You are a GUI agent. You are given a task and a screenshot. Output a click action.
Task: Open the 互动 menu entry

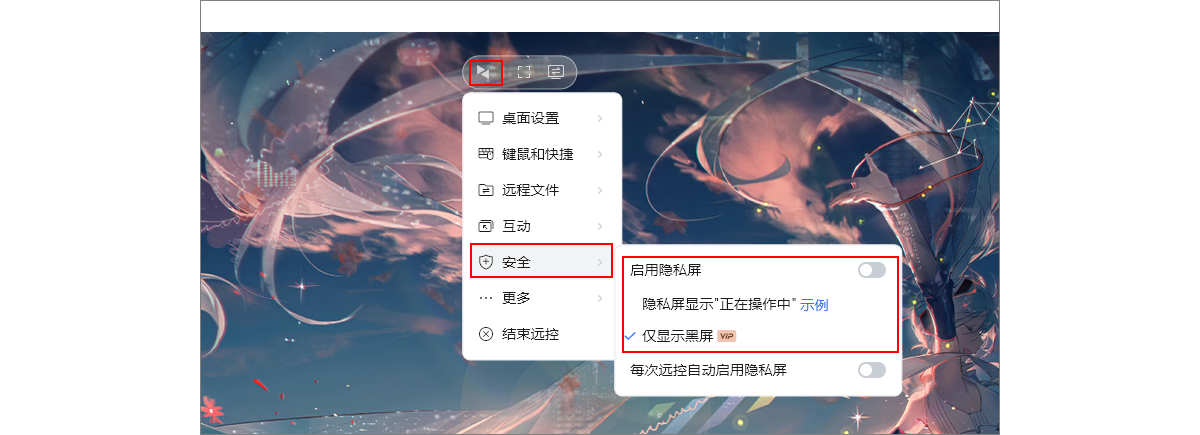coord(542,226)
